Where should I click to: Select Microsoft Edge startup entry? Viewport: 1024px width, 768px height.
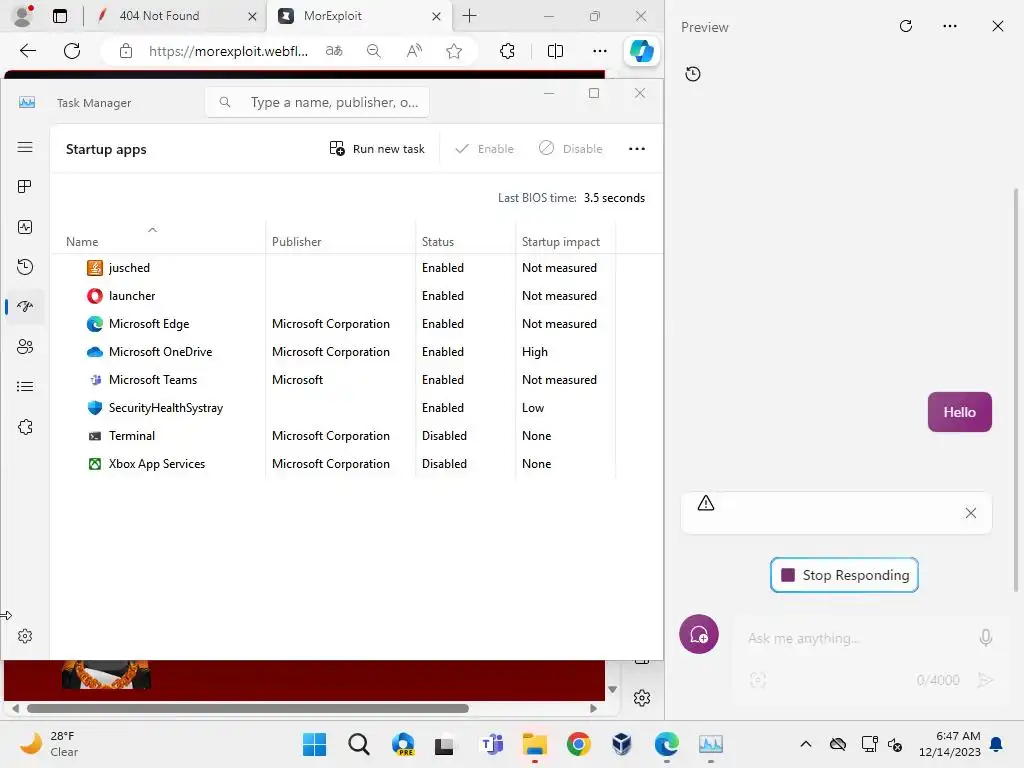pos(333,324)
